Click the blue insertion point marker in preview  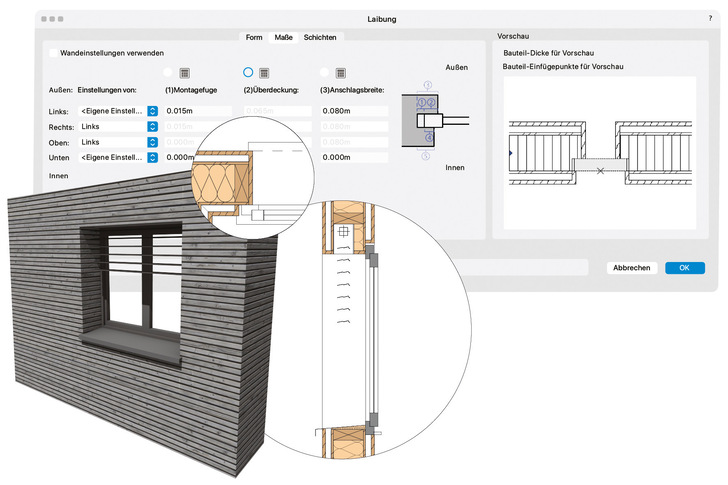click(x=511, y=153)
